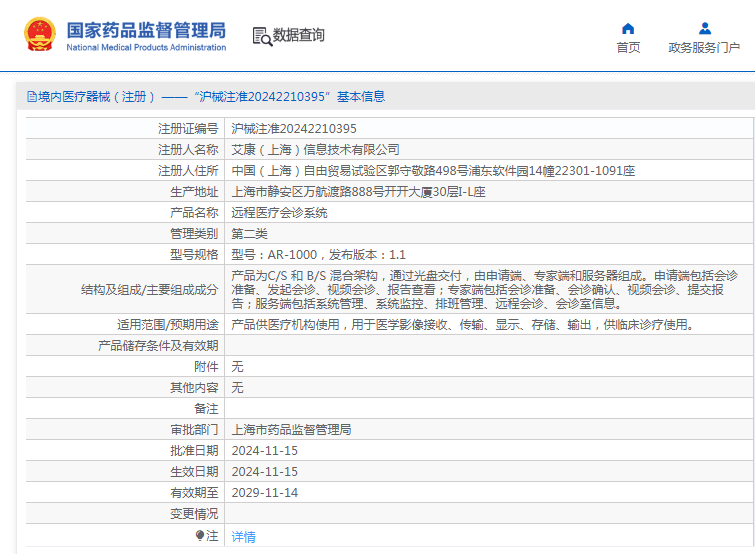
Task: Select product name 远程医疗会诊系统
Action: coord(279,213)
